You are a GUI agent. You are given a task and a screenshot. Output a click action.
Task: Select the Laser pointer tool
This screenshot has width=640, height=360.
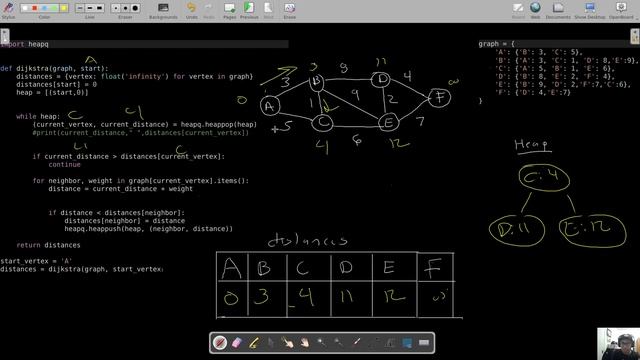[356, 342]
